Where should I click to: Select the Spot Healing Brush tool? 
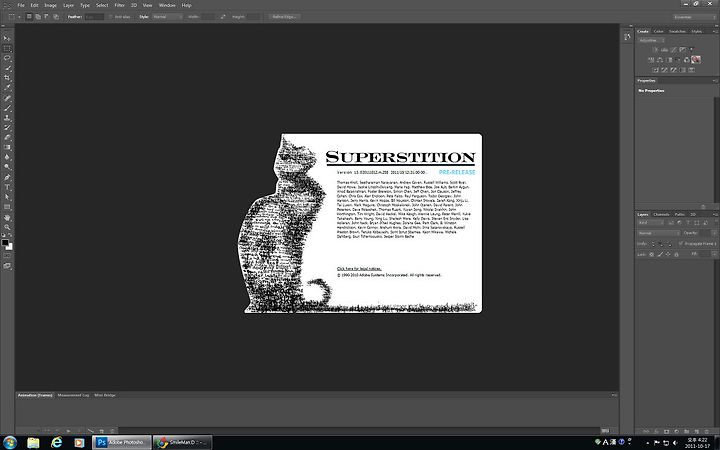pyautogui.click(x=7, y=98)
